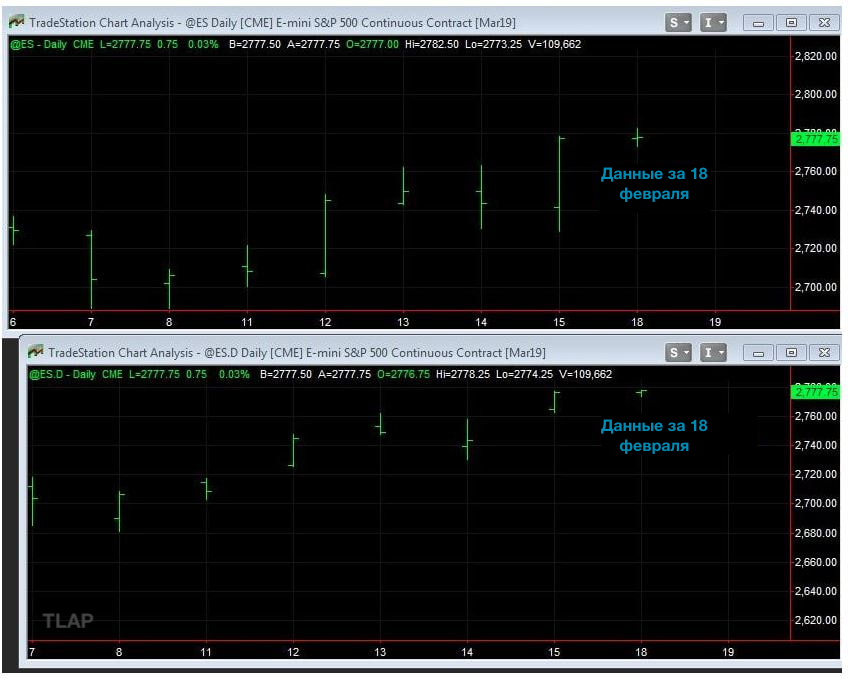Click date label 19 on @ES chart time axis
The width and height of the screenshot is (848, 679).
(x=715, y=322)
